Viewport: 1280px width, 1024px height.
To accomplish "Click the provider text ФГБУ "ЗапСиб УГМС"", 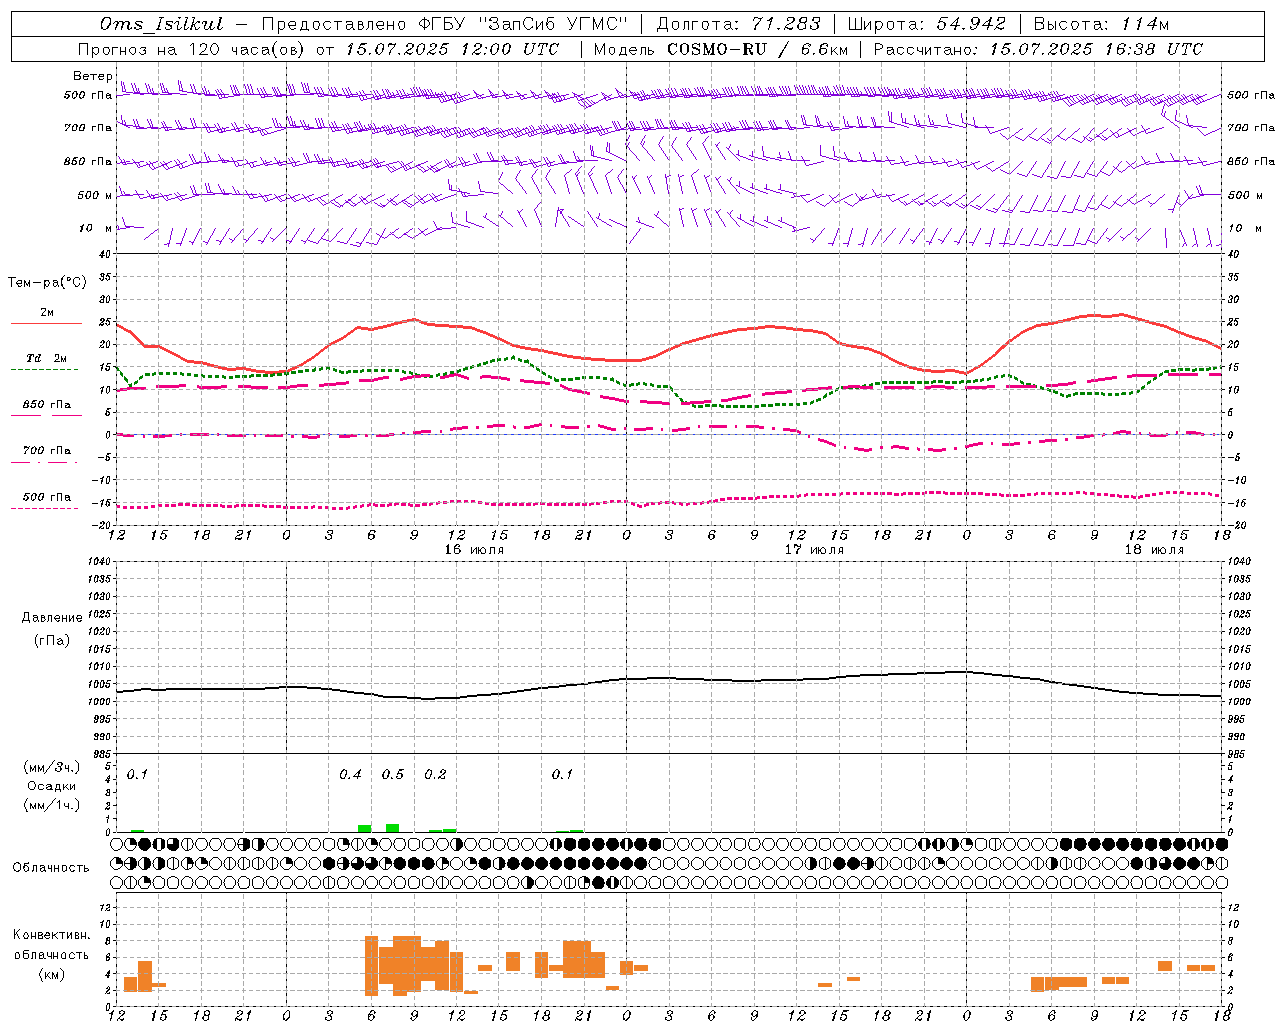I will pyautogui.click(x=525, y=24).
